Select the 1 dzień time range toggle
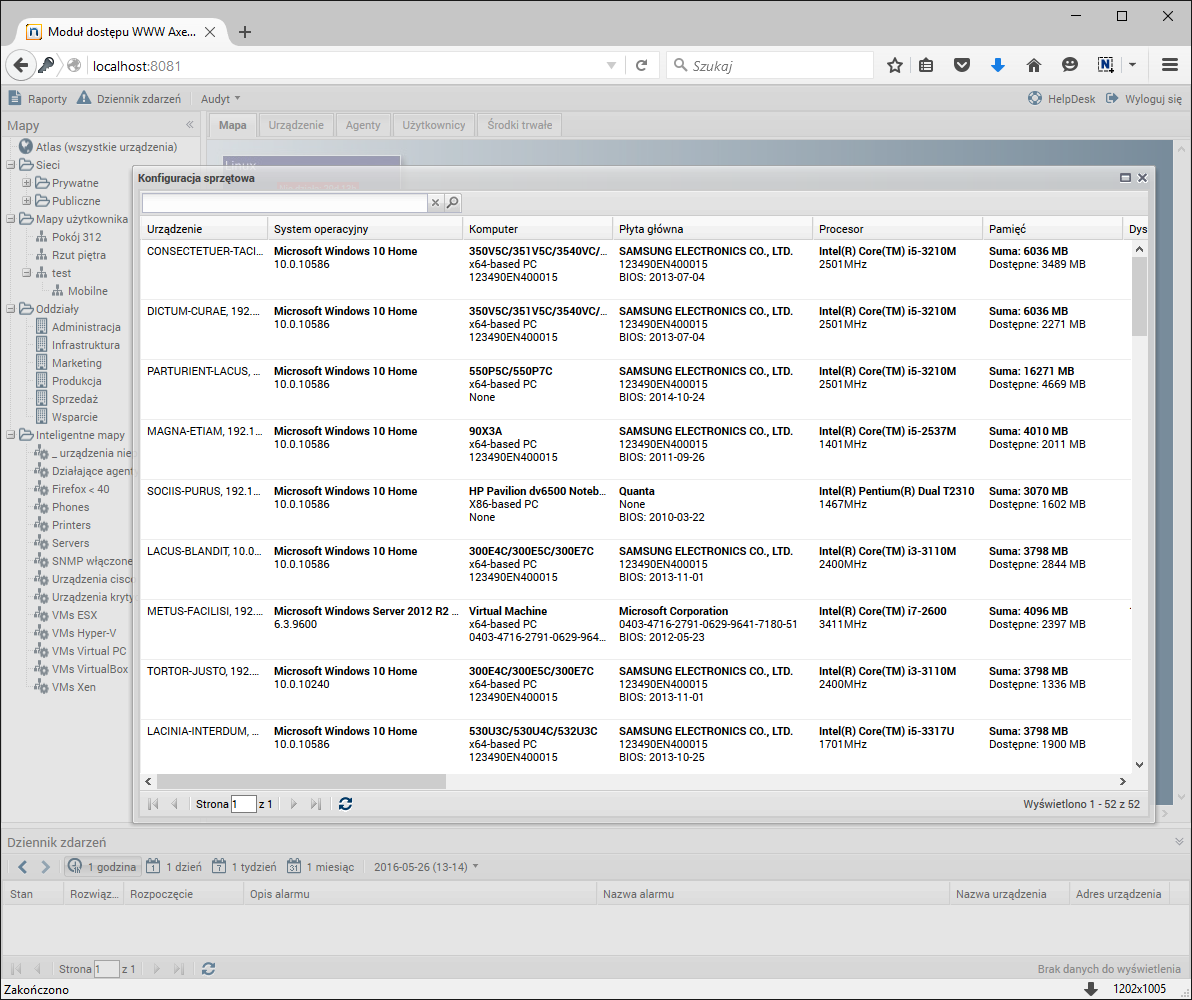The width and height of the screenshot is (1192, 1000). (174, 867)
